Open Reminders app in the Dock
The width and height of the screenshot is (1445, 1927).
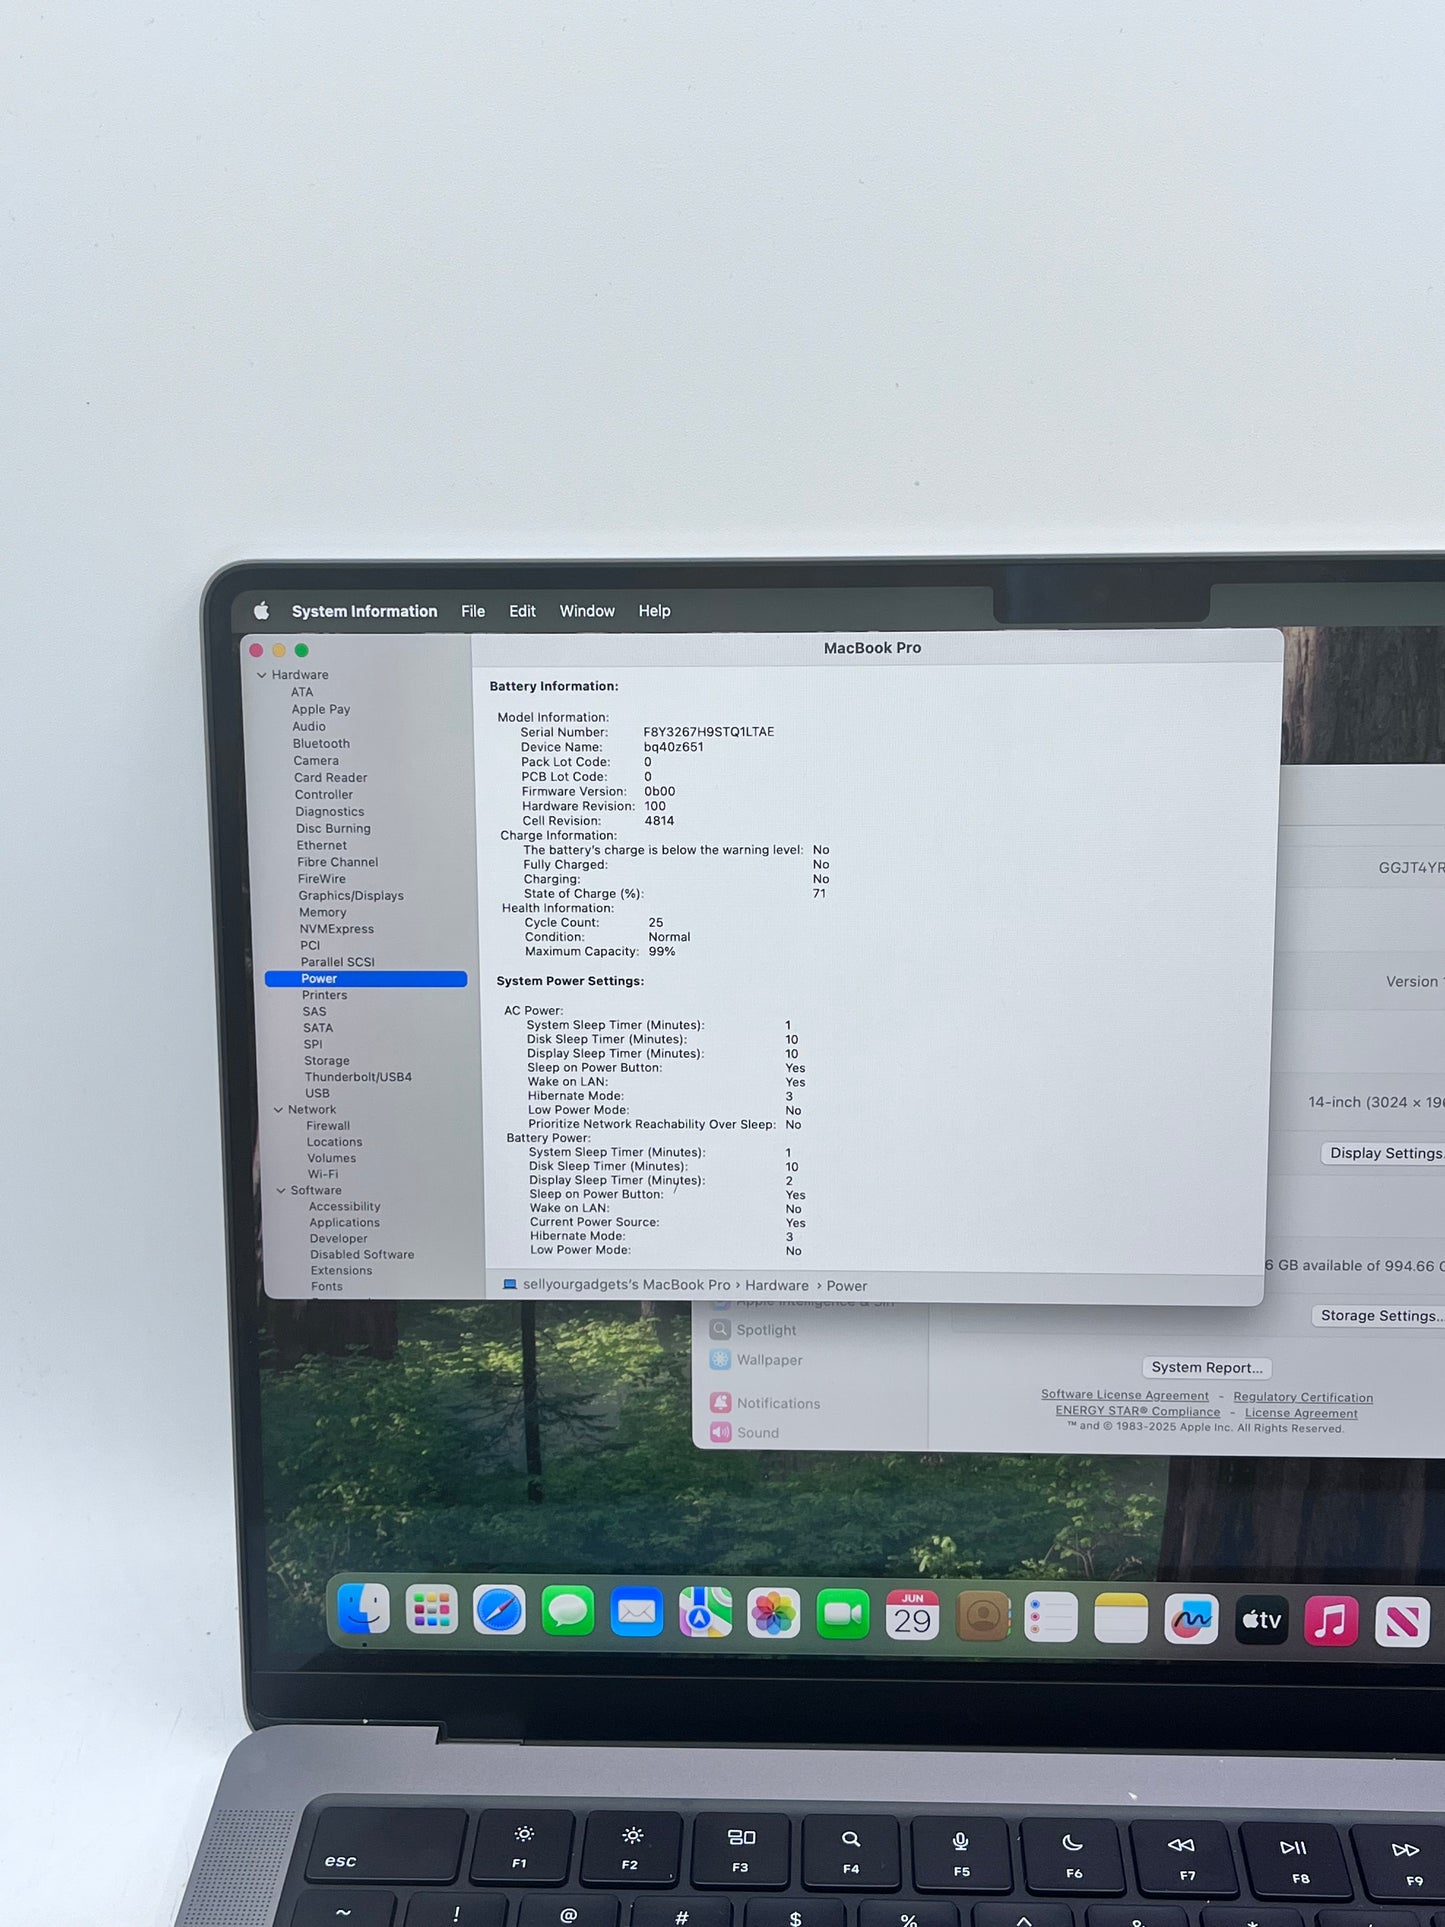(x=1051, y=1618)
